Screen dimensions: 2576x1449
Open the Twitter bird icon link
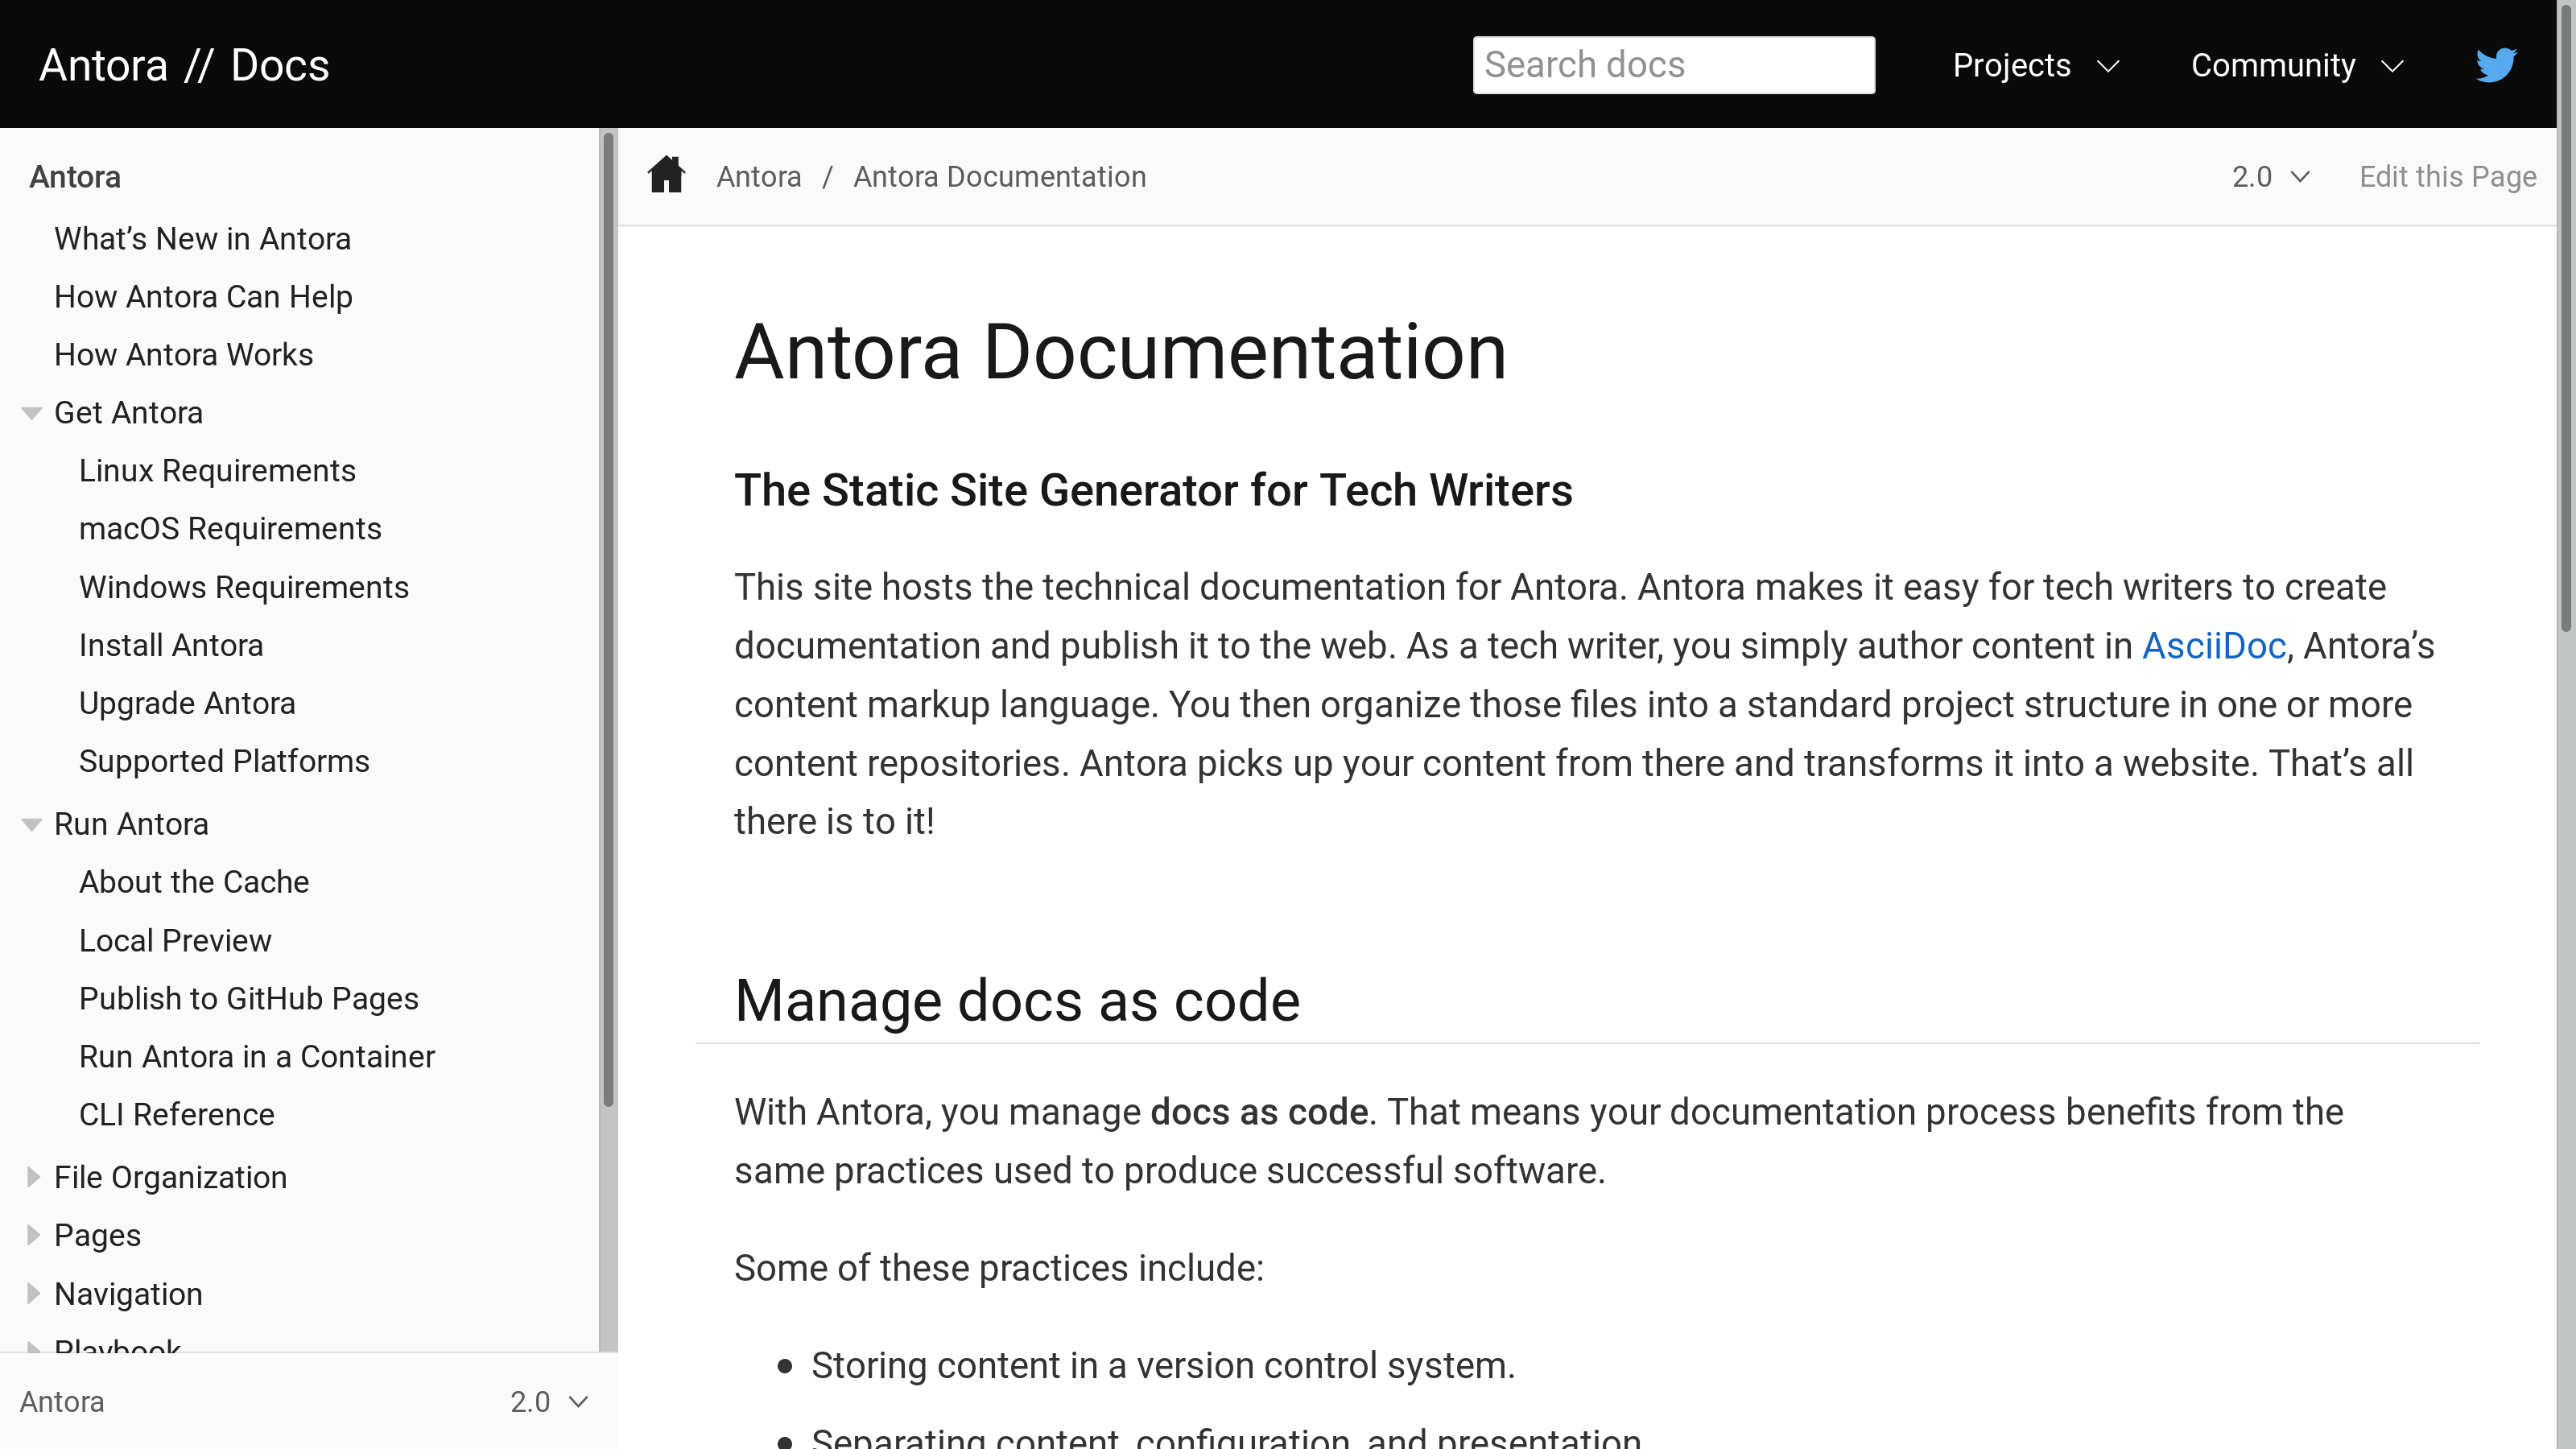click(x=2495, y=65)
